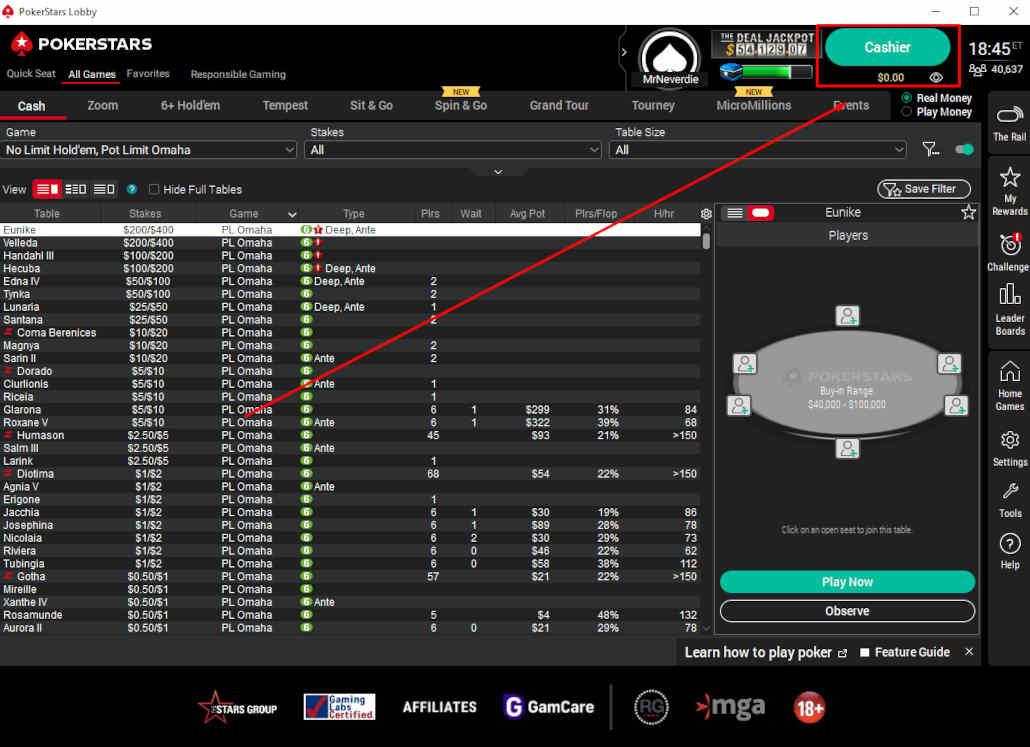Switch to Spin & Go tab
The image size is (1030, 747).
tap(460, 105)
